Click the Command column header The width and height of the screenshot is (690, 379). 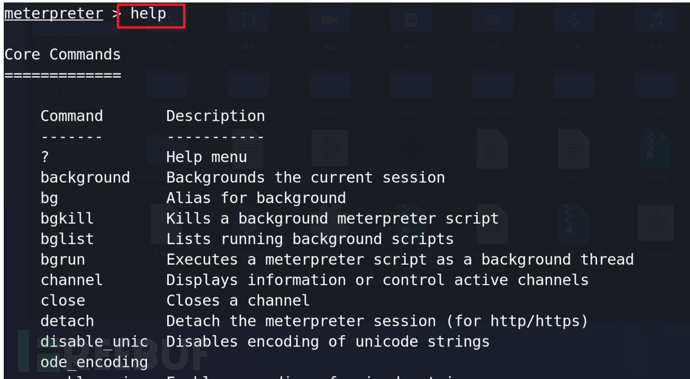tap(72, 116)
